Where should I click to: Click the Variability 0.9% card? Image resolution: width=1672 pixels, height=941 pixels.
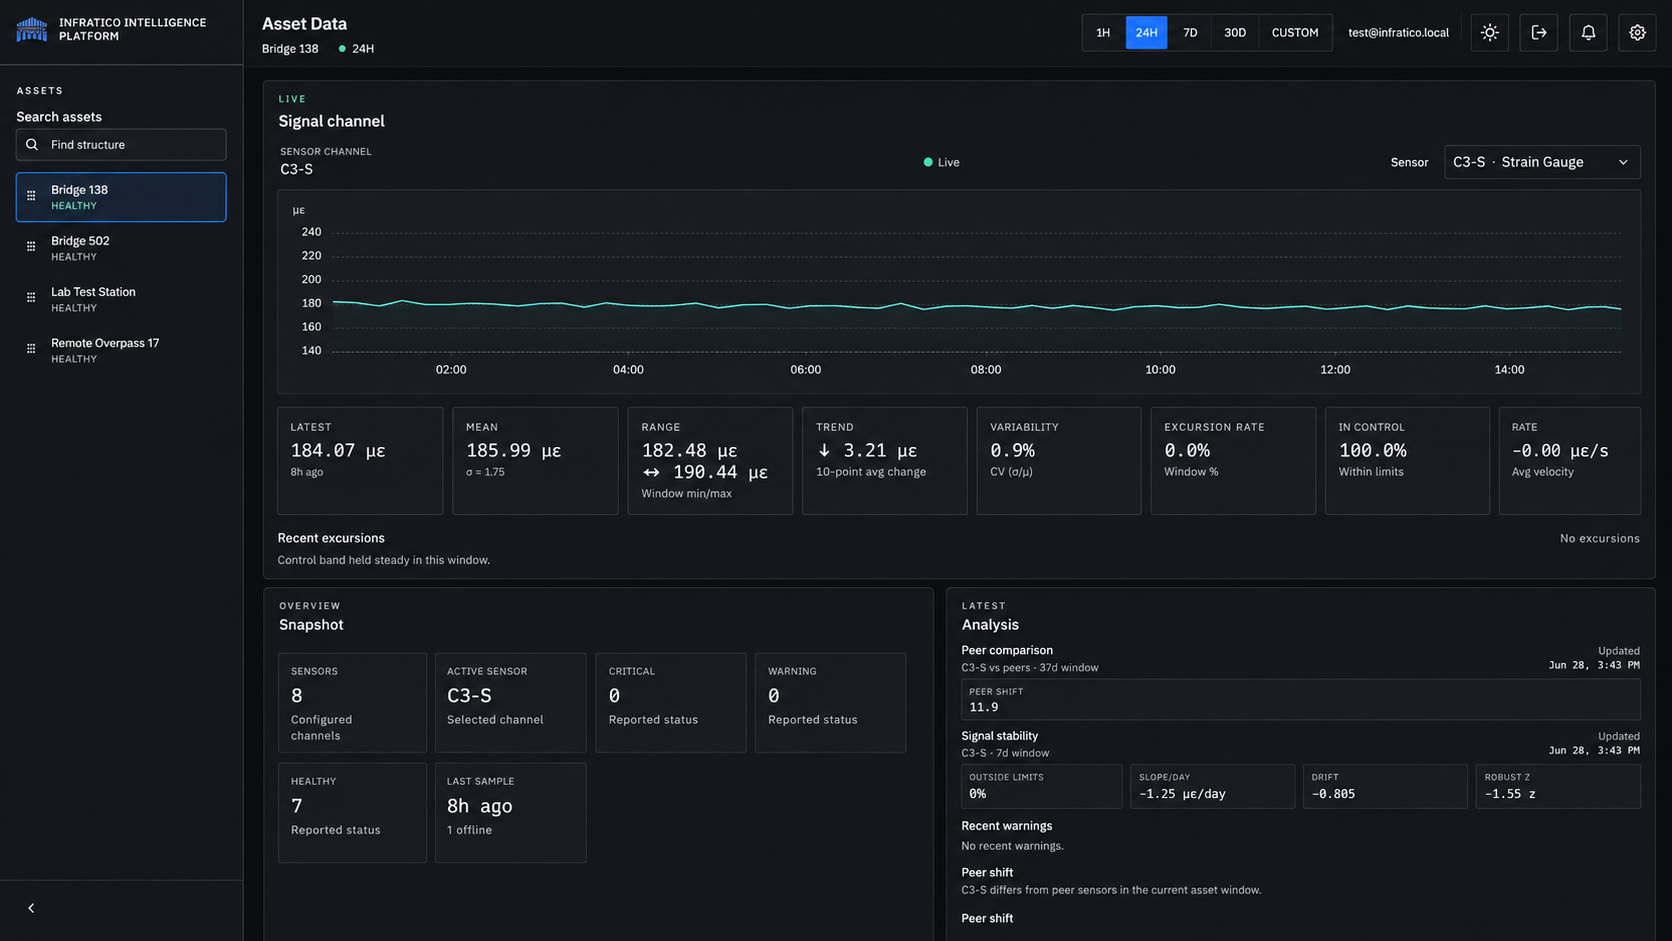(x=1058, y=460)
